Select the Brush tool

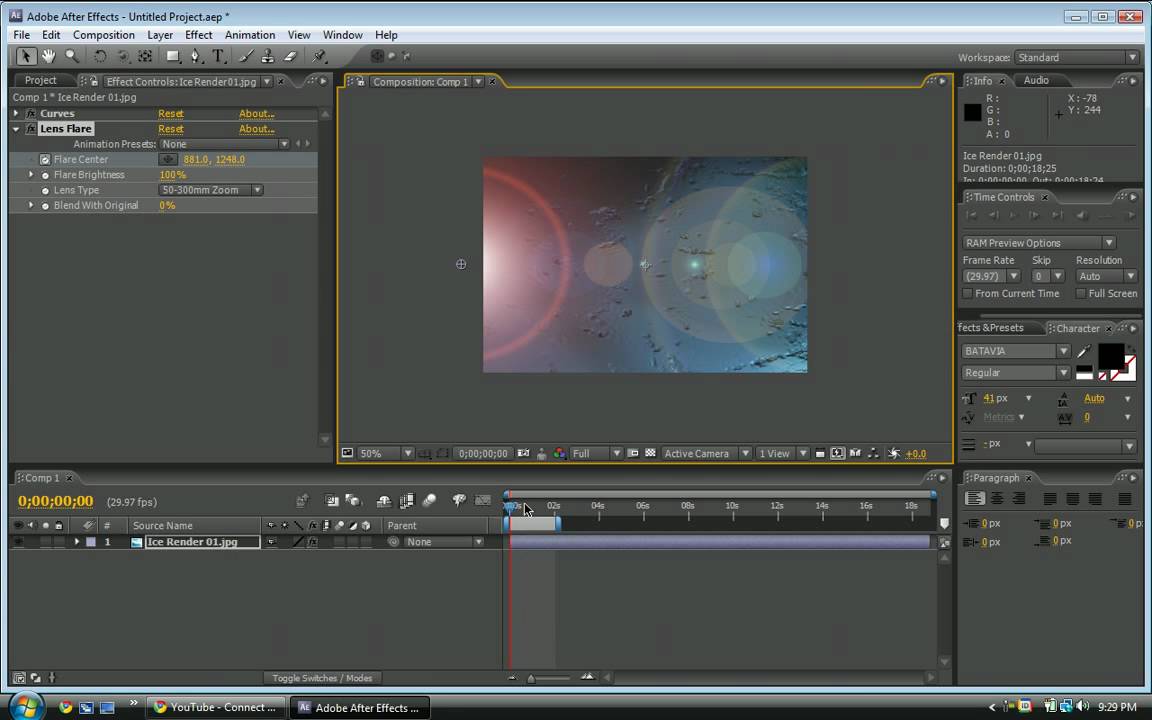[x=246, y=56]
